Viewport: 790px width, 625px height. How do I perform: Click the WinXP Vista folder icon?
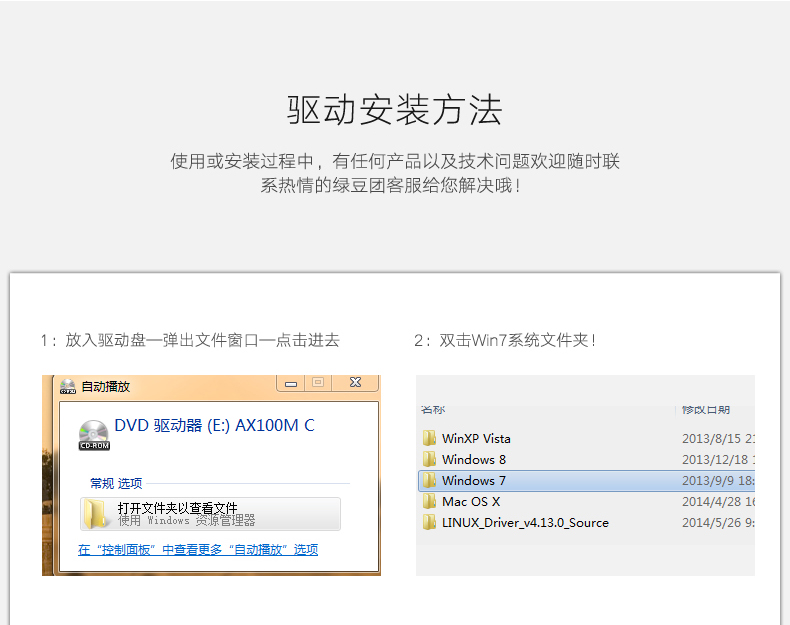(429, 438)
